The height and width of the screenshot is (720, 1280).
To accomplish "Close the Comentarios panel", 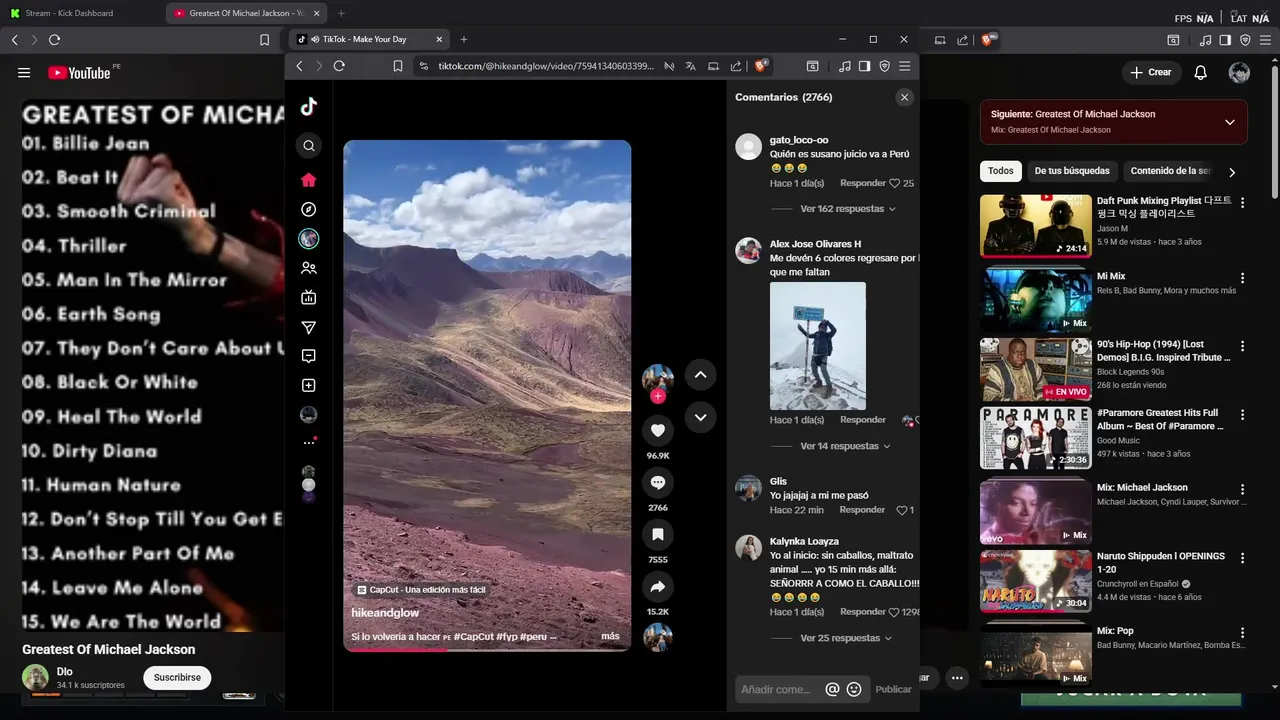I will (x=904, y=97).
